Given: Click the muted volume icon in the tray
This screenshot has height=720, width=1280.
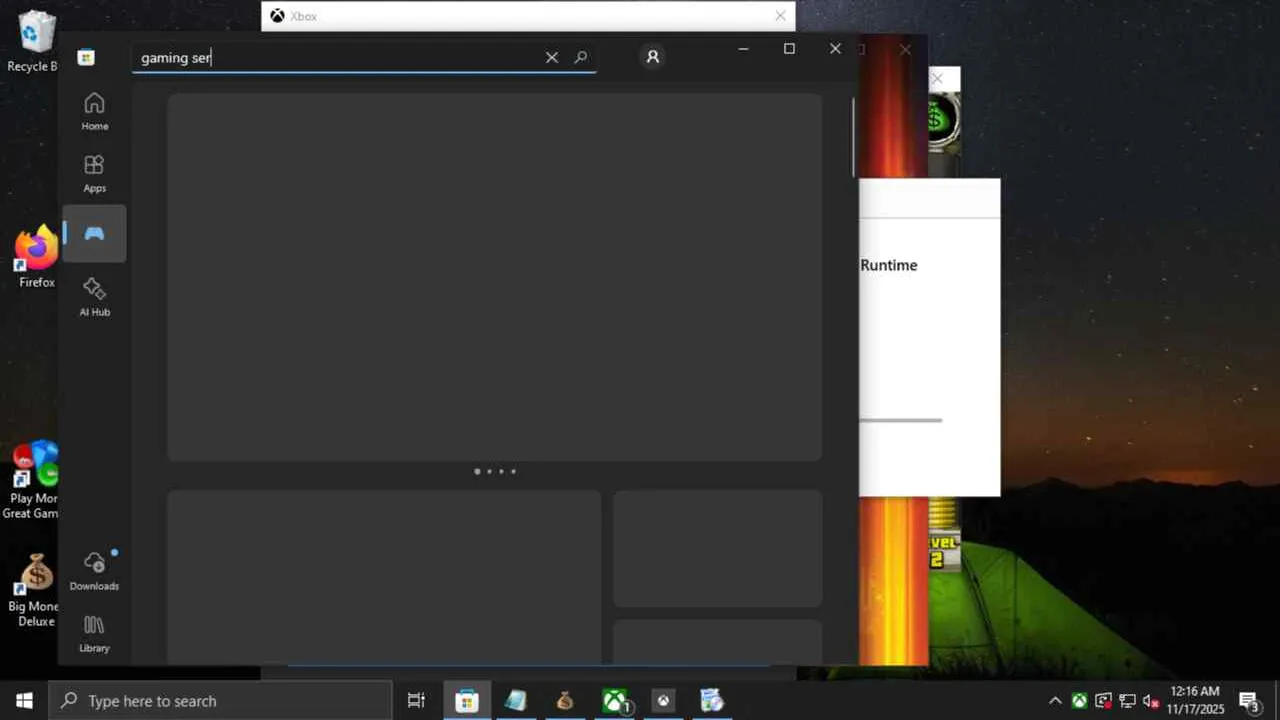Looking at the screenshot, I should [x=1151, y=701].
